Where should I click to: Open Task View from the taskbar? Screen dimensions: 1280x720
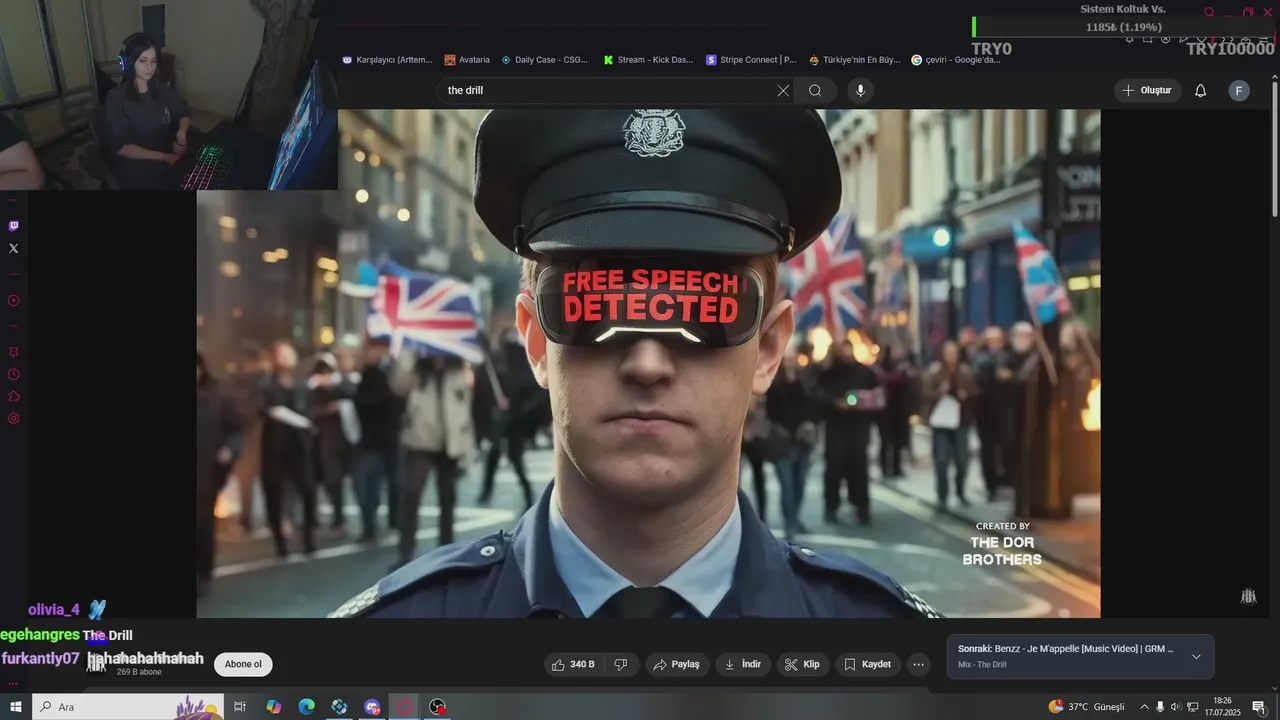coord(240,707)
